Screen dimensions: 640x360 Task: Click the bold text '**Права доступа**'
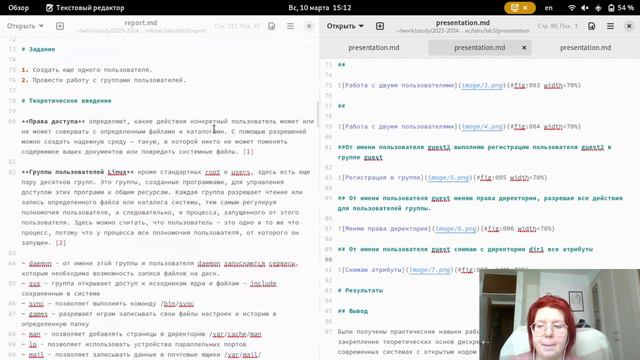[53, 121]
